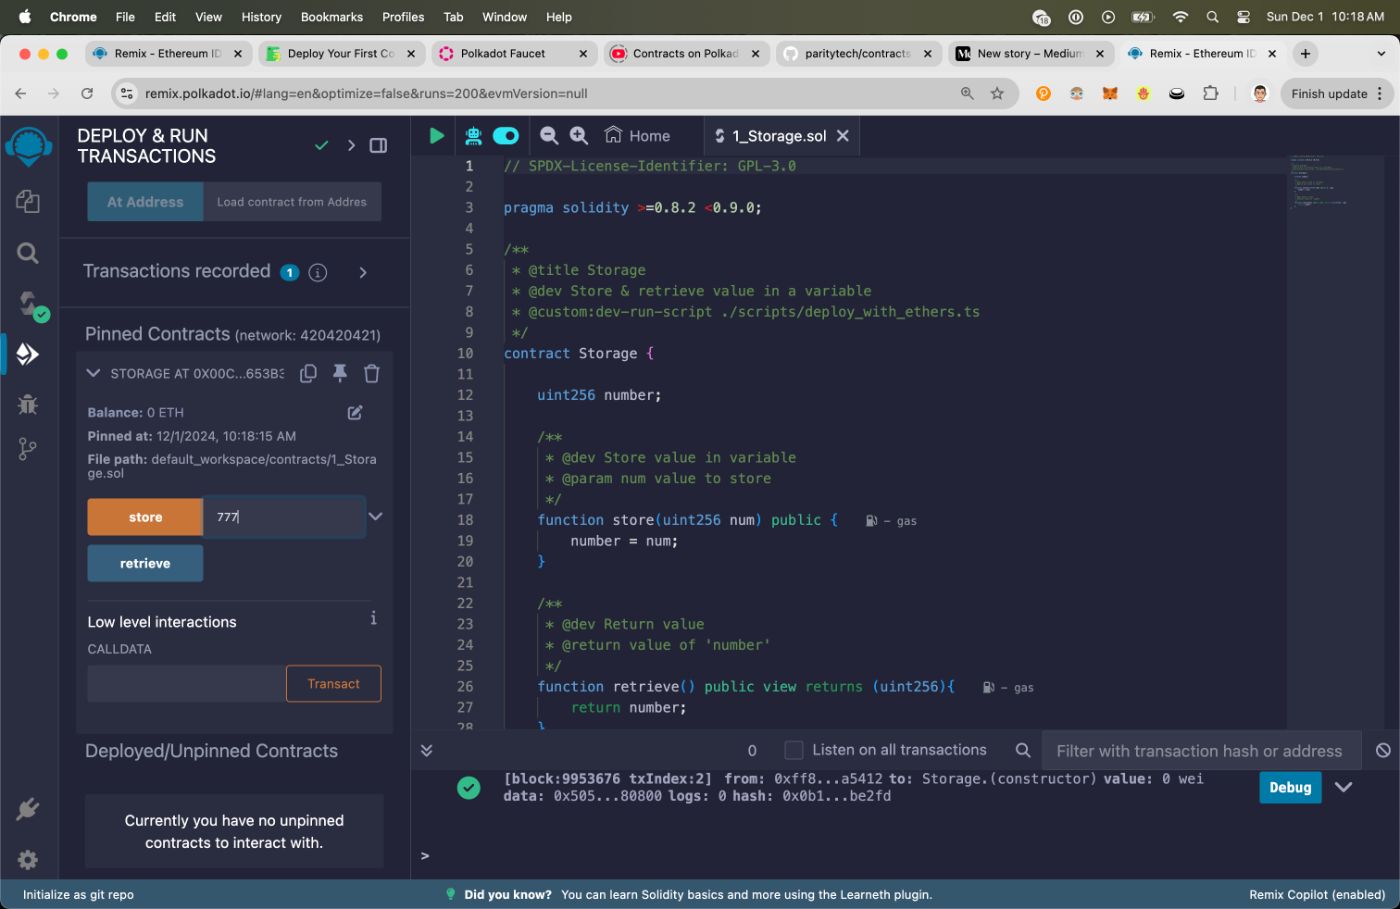The width and height of the screenshot is (1400, 909).
Task: Click the blue retrieve button
Action: coord(145,563)
